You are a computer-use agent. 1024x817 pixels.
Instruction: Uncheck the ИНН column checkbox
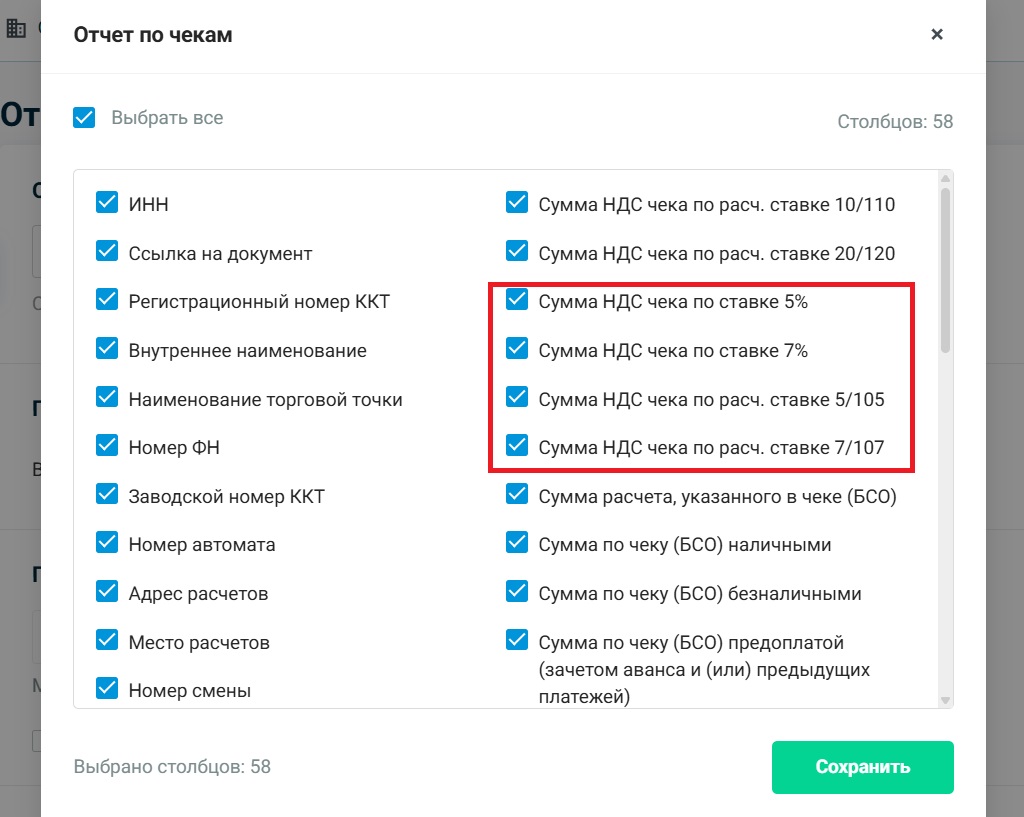[107, 202]
